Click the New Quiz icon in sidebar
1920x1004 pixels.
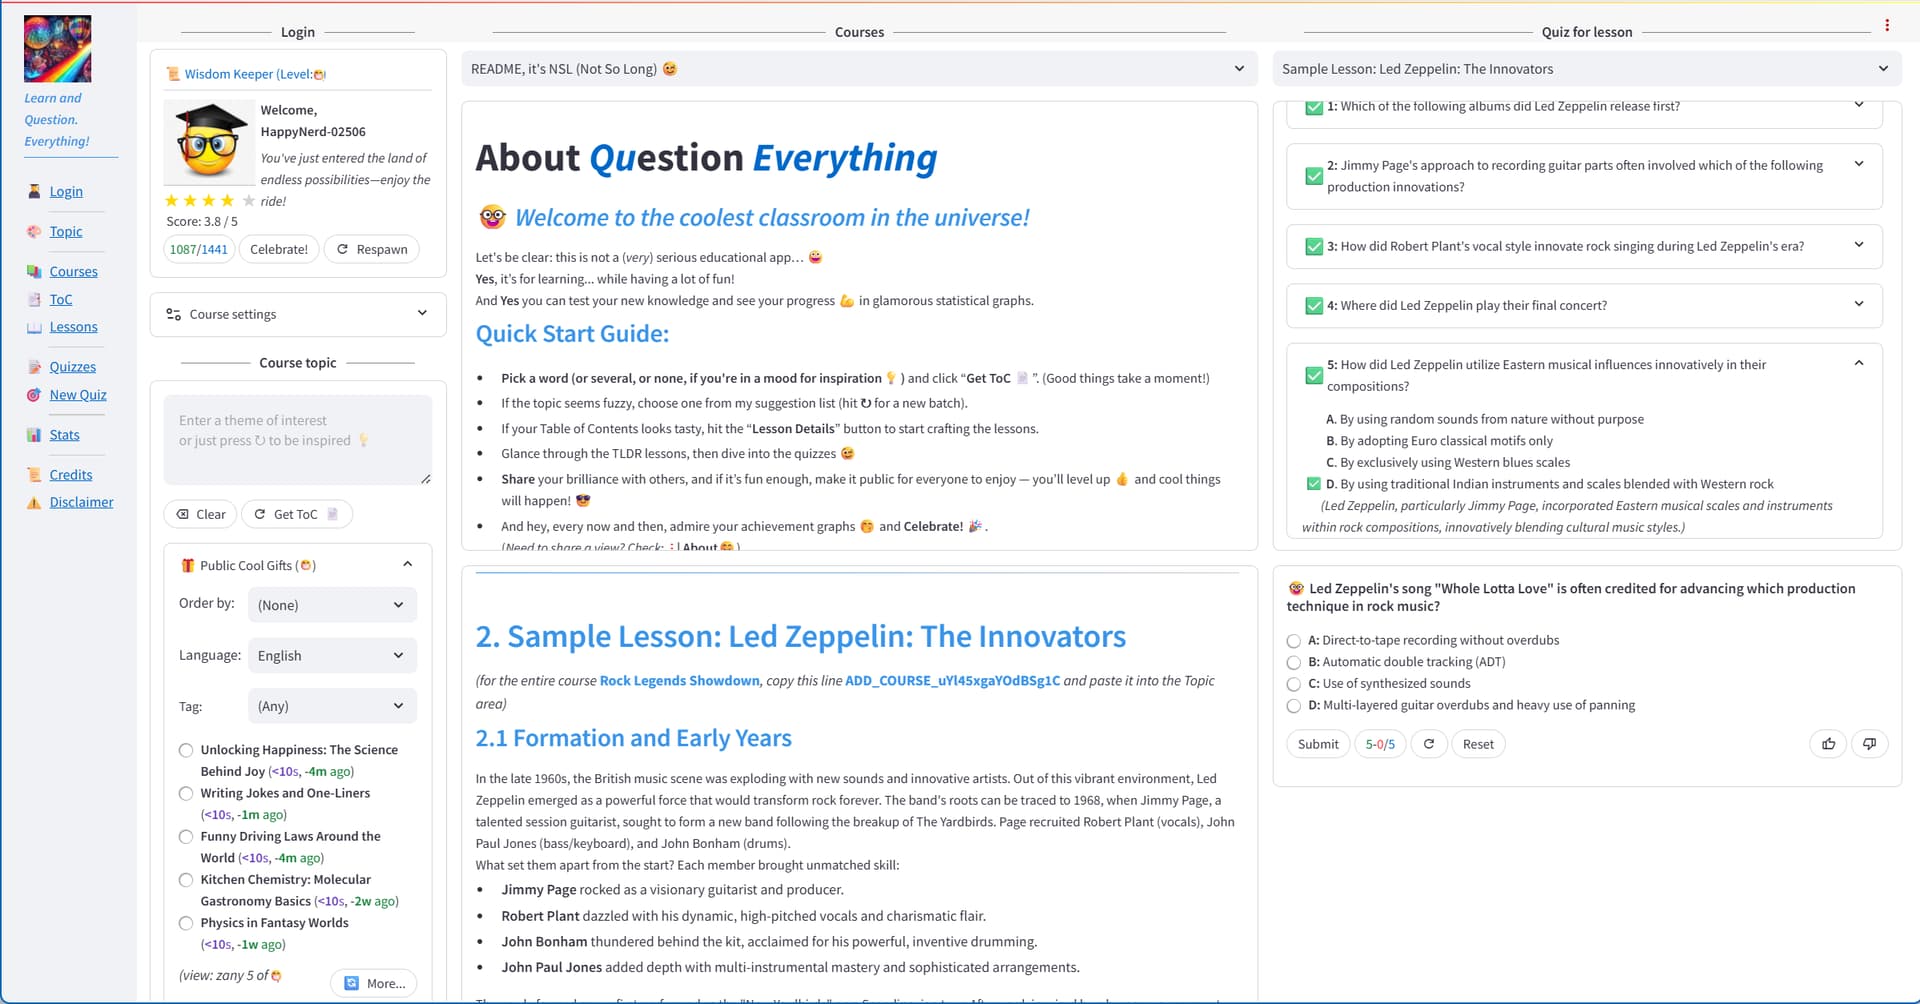pos(34,395)
